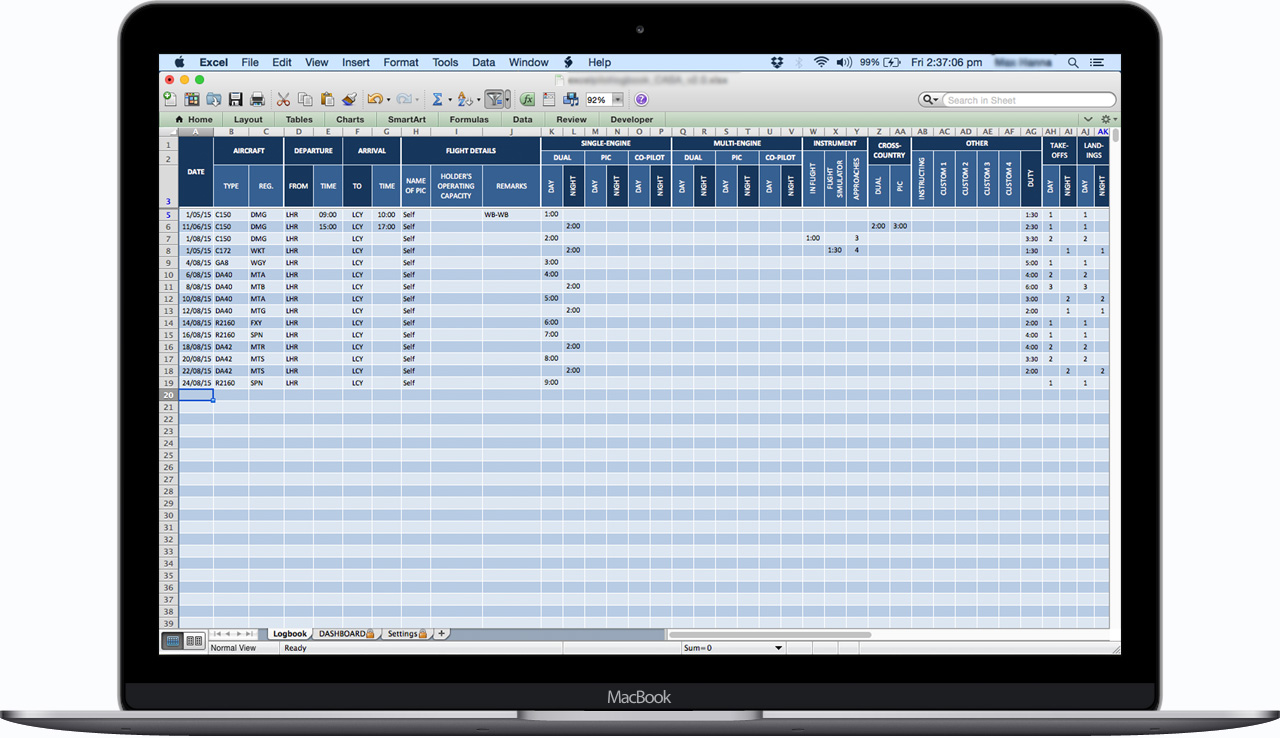Click the WB-WB remarks cell

511,215
